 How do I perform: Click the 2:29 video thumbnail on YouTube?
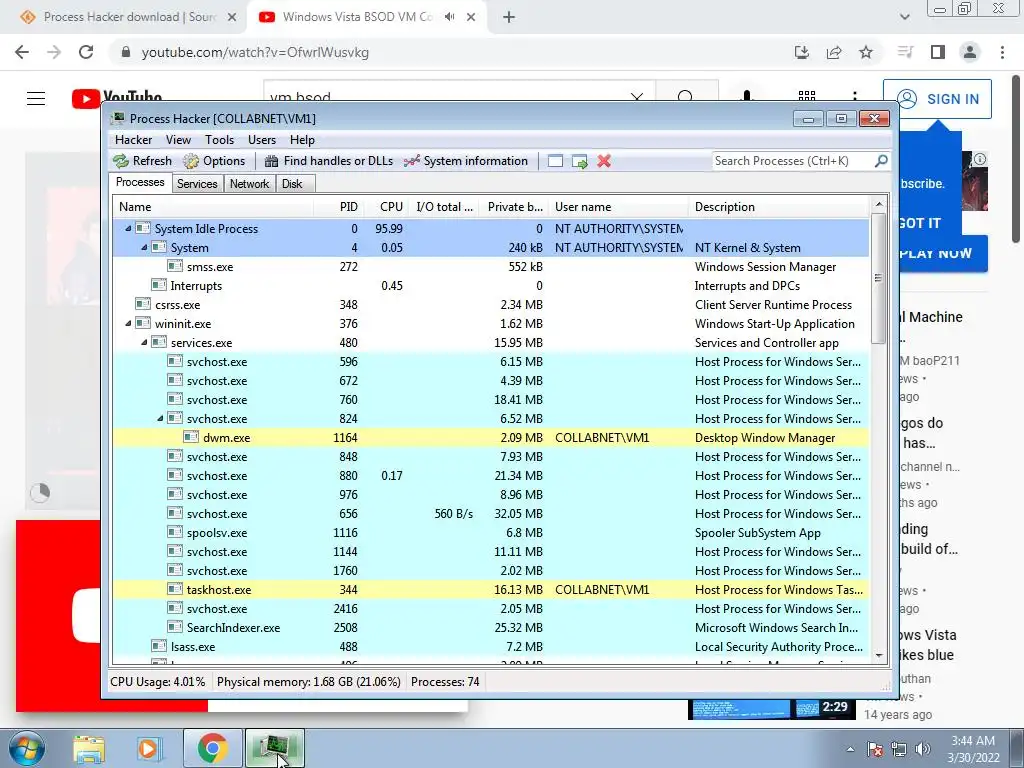(x=771, y=709)
